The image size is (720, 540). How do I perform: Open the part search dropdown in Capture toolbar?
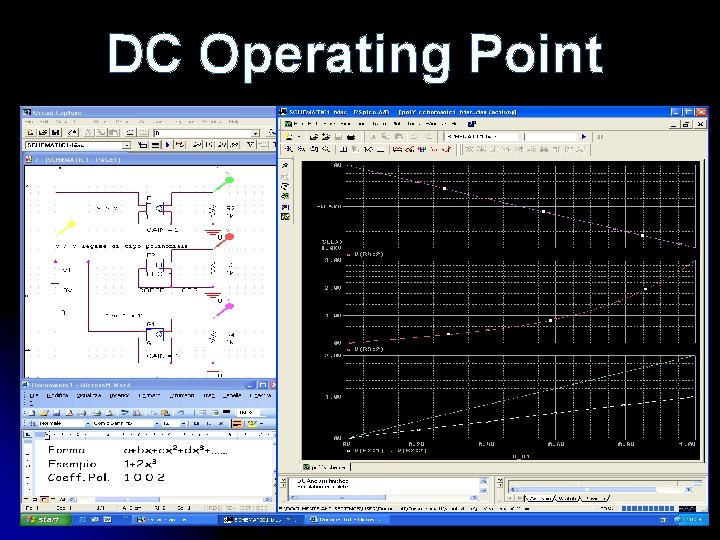[x=255, y=133]
